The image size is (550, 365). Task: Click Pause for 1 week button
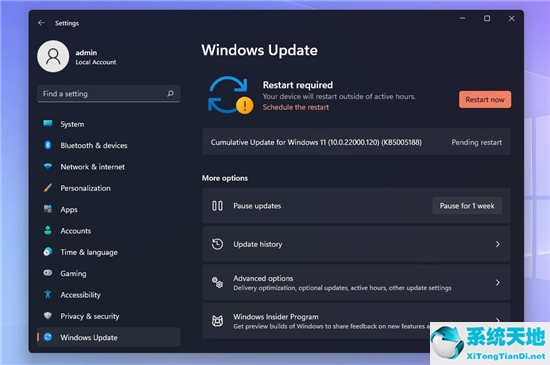(467, 206)
